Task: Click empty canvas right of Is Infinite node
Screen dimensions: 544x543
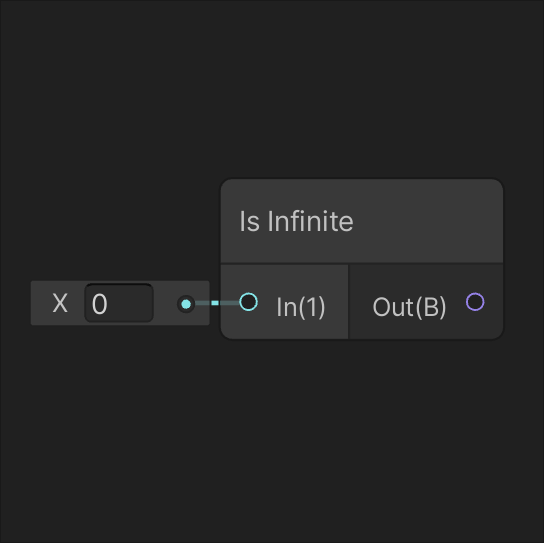Action: [x=524, y=258]
